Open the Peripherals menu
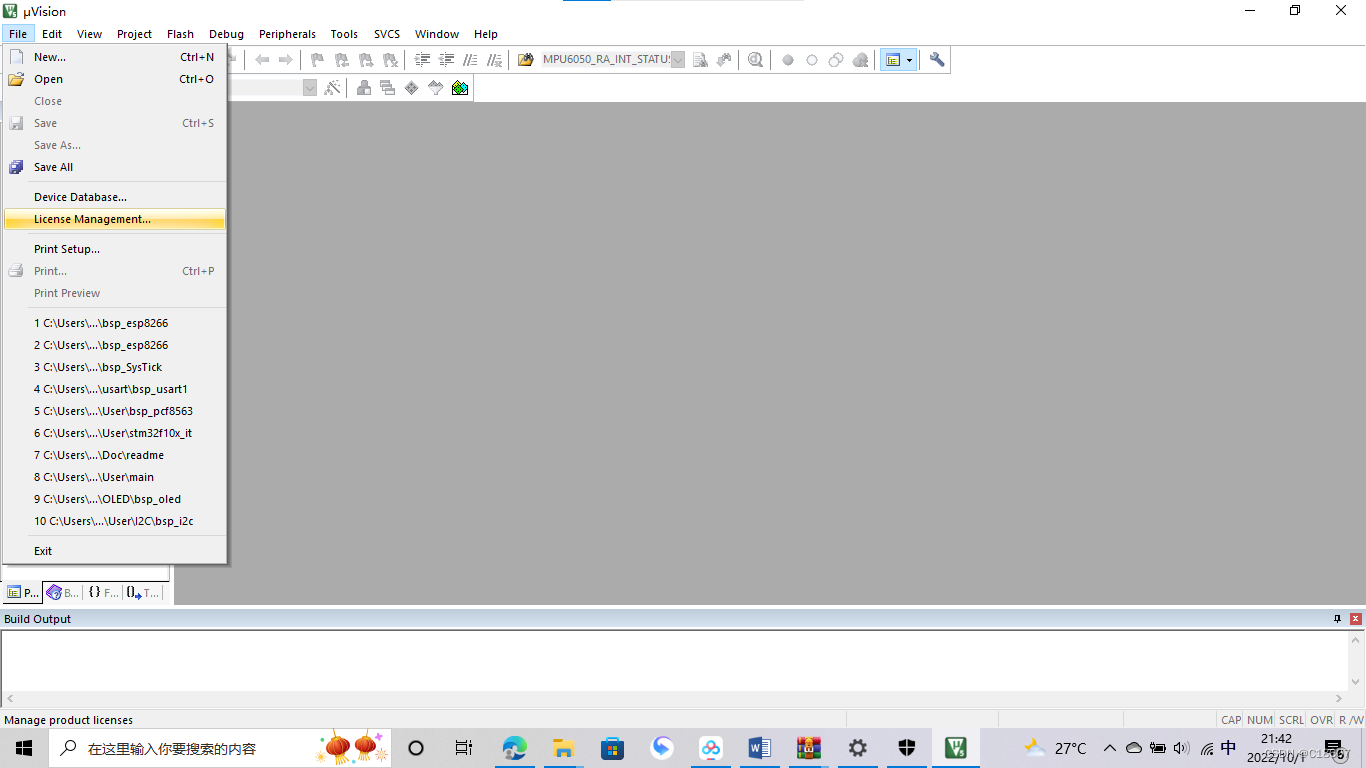This screenshot has width=1366, height=768. (287, 34)
